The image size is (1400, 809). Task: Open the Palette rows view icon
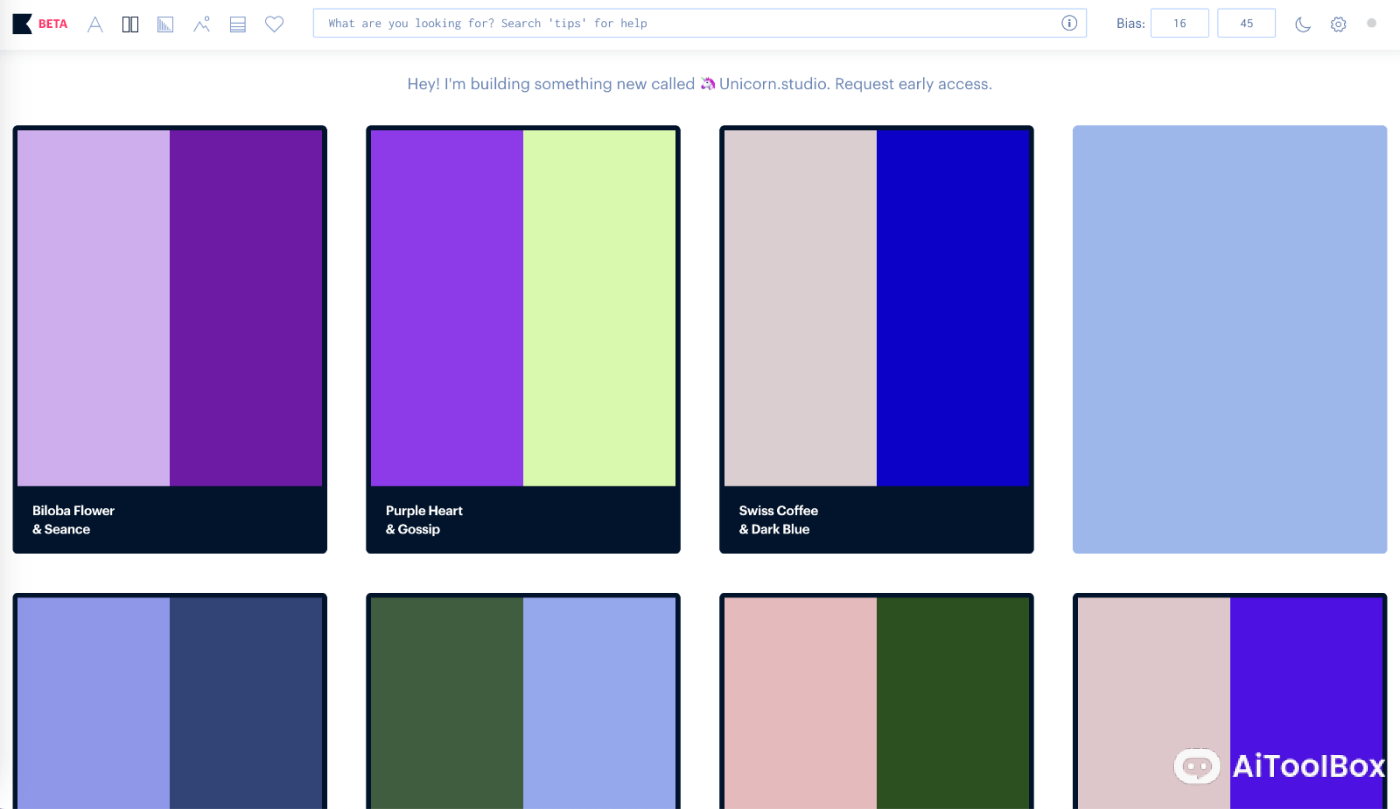point(238,24)
